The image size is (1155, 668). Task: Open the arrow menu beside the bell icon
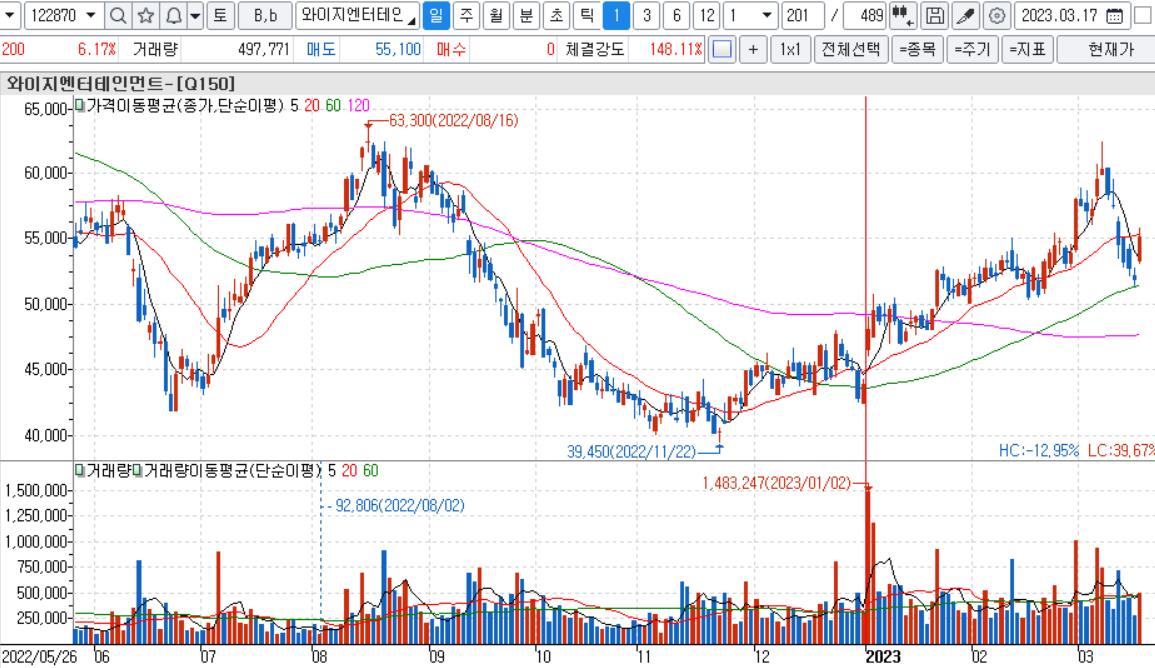point(195,15)
